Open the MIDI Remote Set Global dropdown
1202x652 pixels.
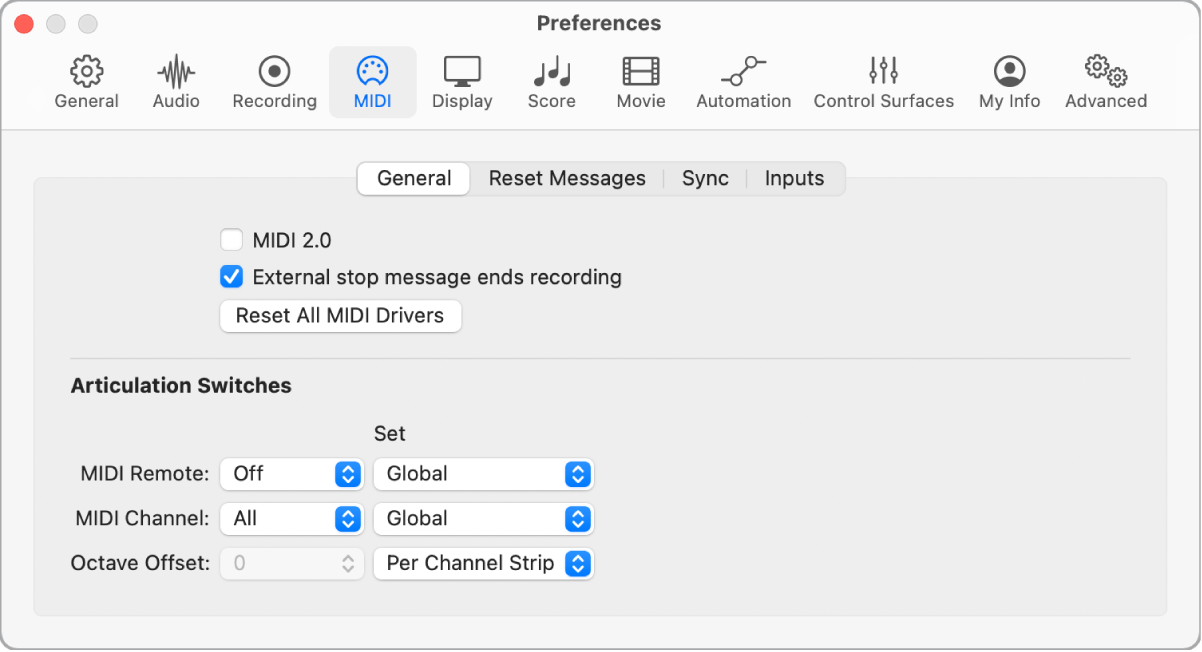point(483,474)
